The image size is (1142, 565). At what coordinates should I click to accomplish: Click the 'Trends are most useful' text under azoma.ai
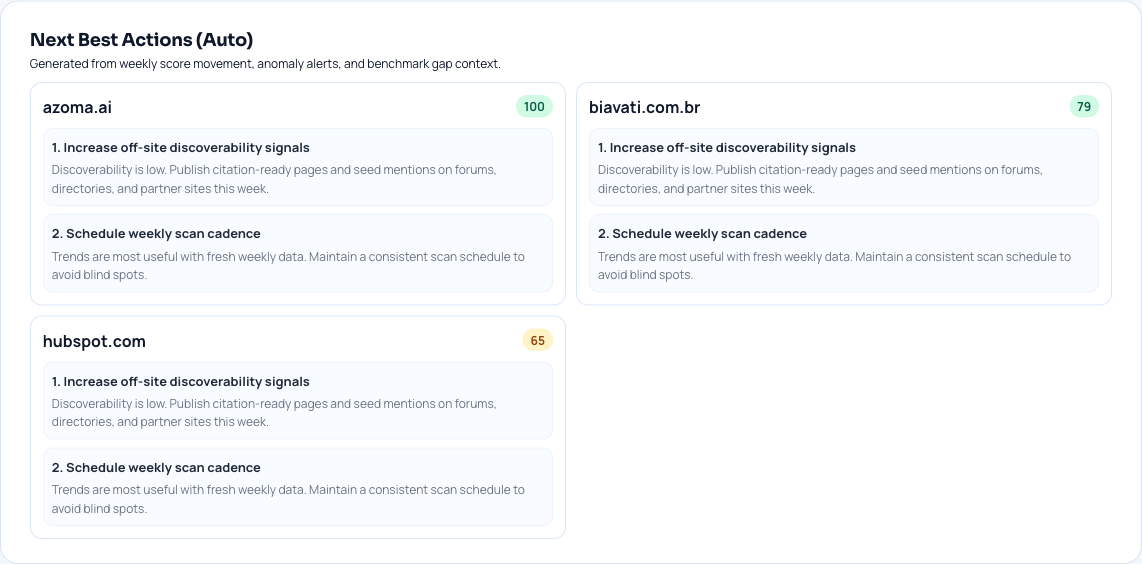288,265
